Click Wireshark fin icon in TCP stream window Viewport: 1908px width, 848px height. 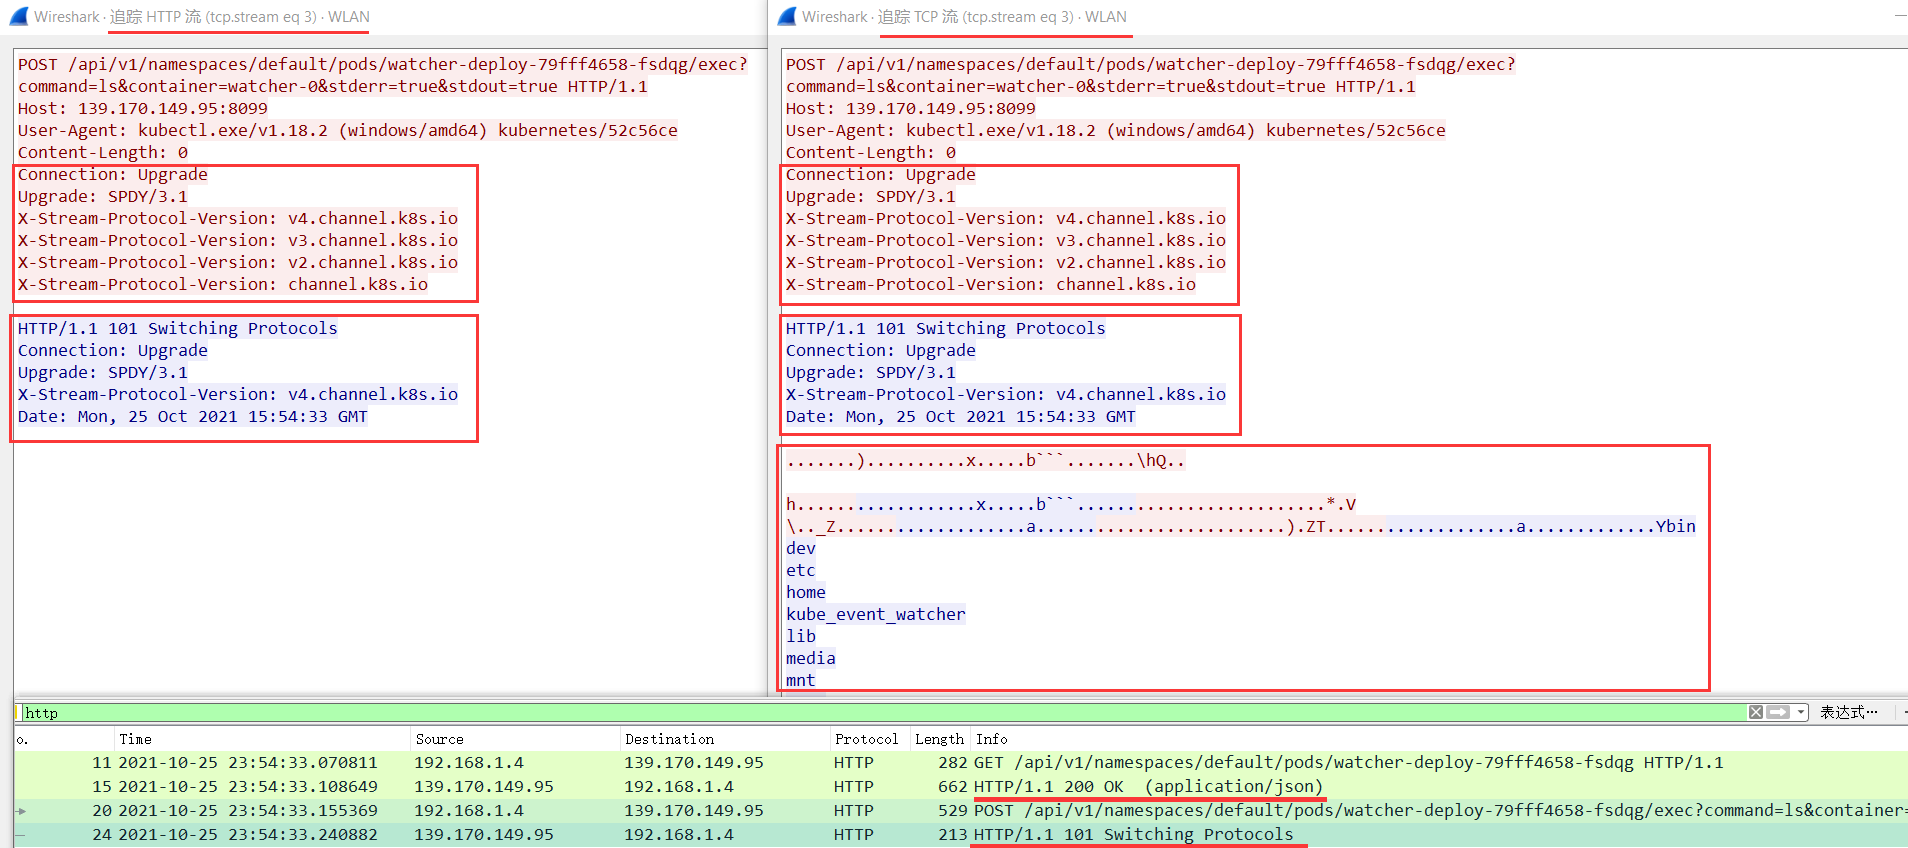pos(787,16)
